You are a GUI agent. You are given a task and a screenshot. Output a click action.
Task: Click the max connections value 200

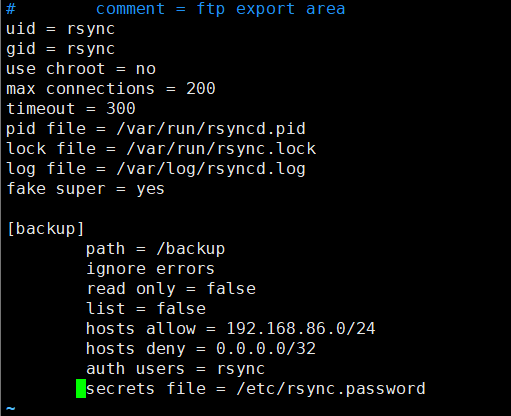tap(201, 89)
